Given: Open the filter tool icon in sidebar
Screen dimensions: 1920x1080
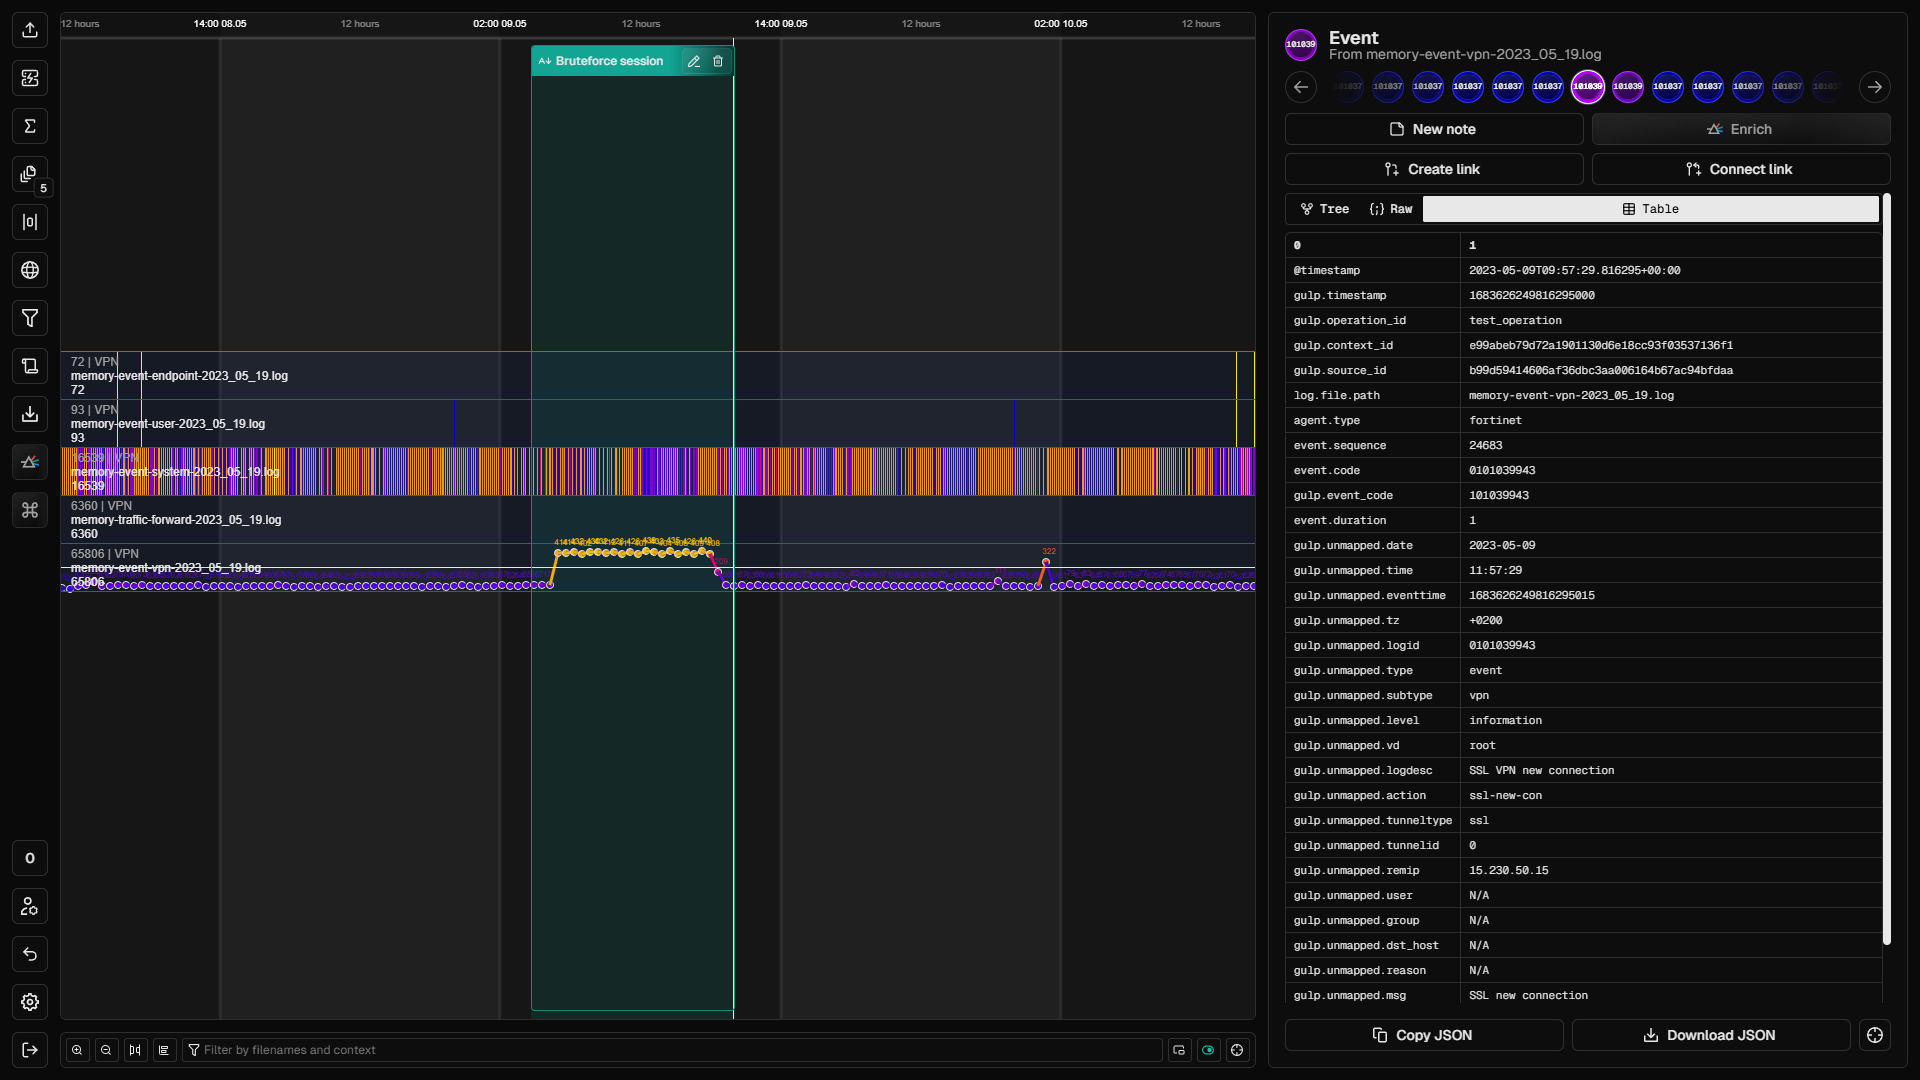Looking at the screenshot, I should click(30, 318).
